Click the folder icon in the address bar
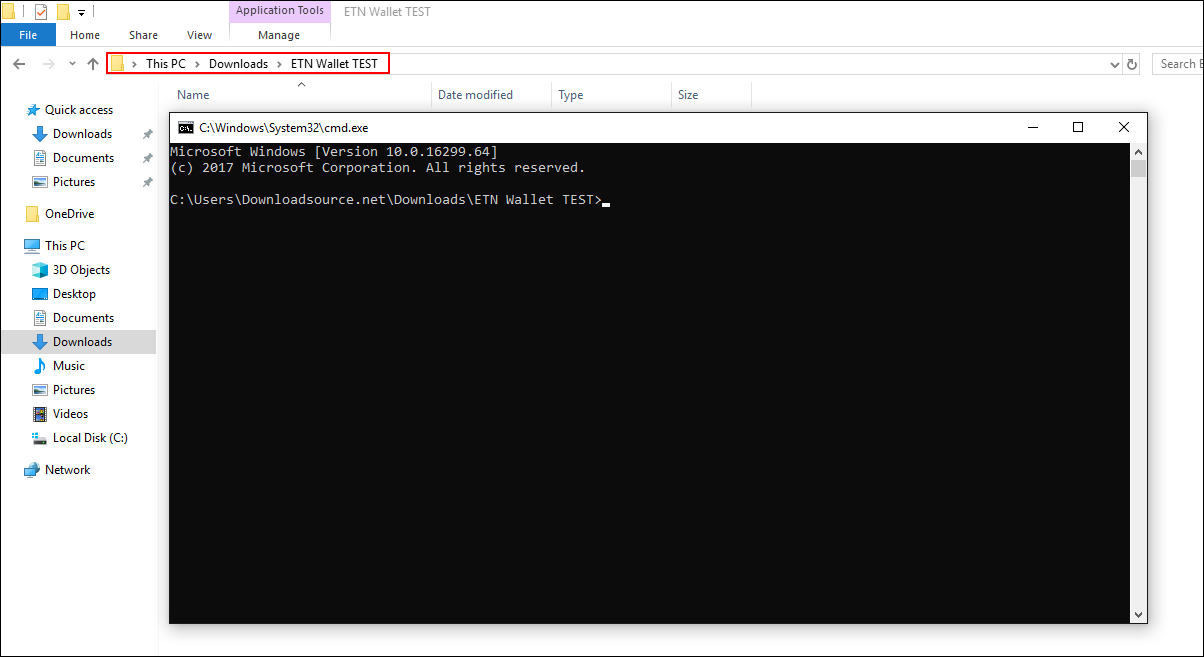1204x657 pixels. click(118, 64)
